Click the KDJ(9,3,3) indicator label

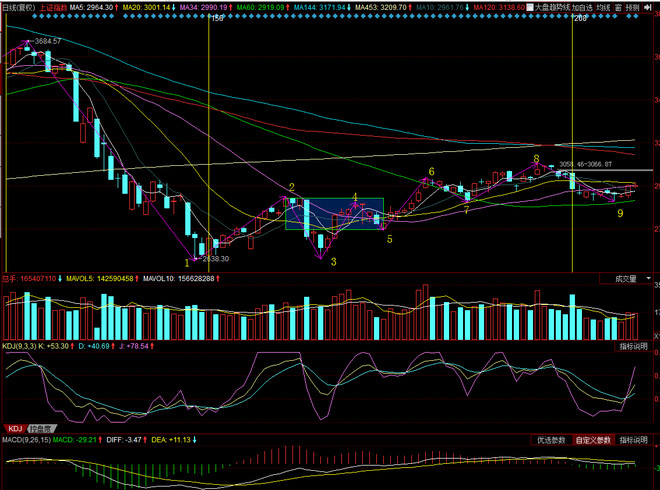coord(19,346)
